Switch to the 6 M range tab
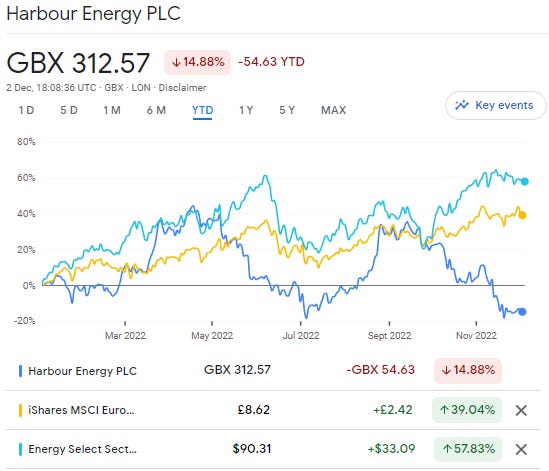 pyautogui.click(x=156, y=110)
